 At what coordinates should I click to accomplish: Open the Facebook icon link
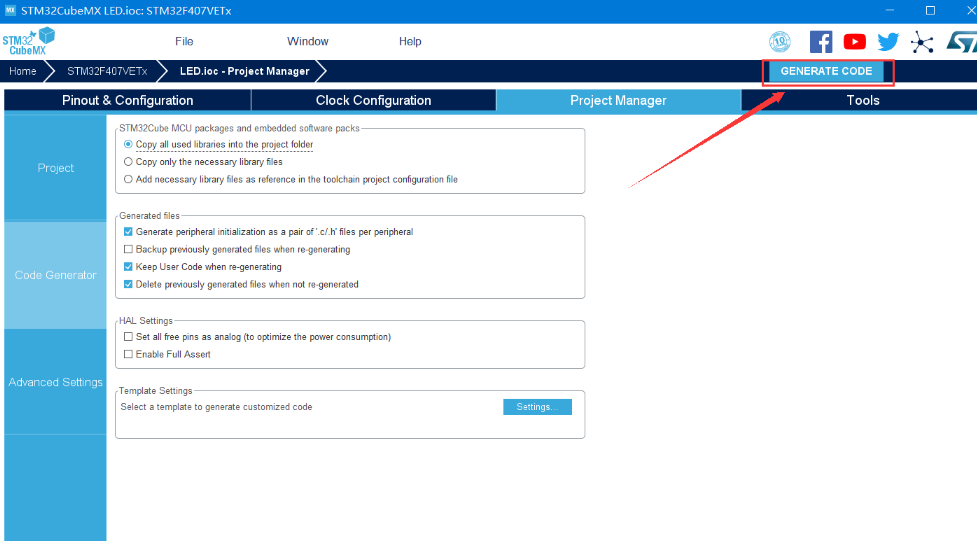(x=821, y=42)
